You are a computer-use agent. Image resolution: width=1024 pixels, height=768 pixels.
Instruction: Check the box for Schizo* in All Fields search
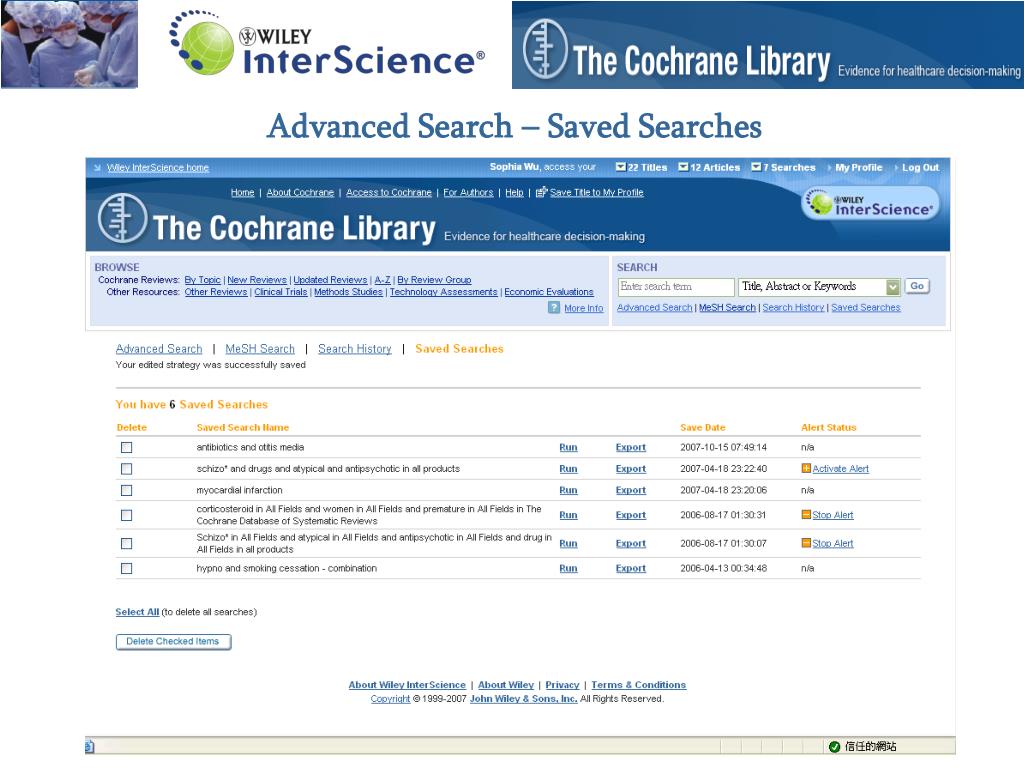[127, 543]
